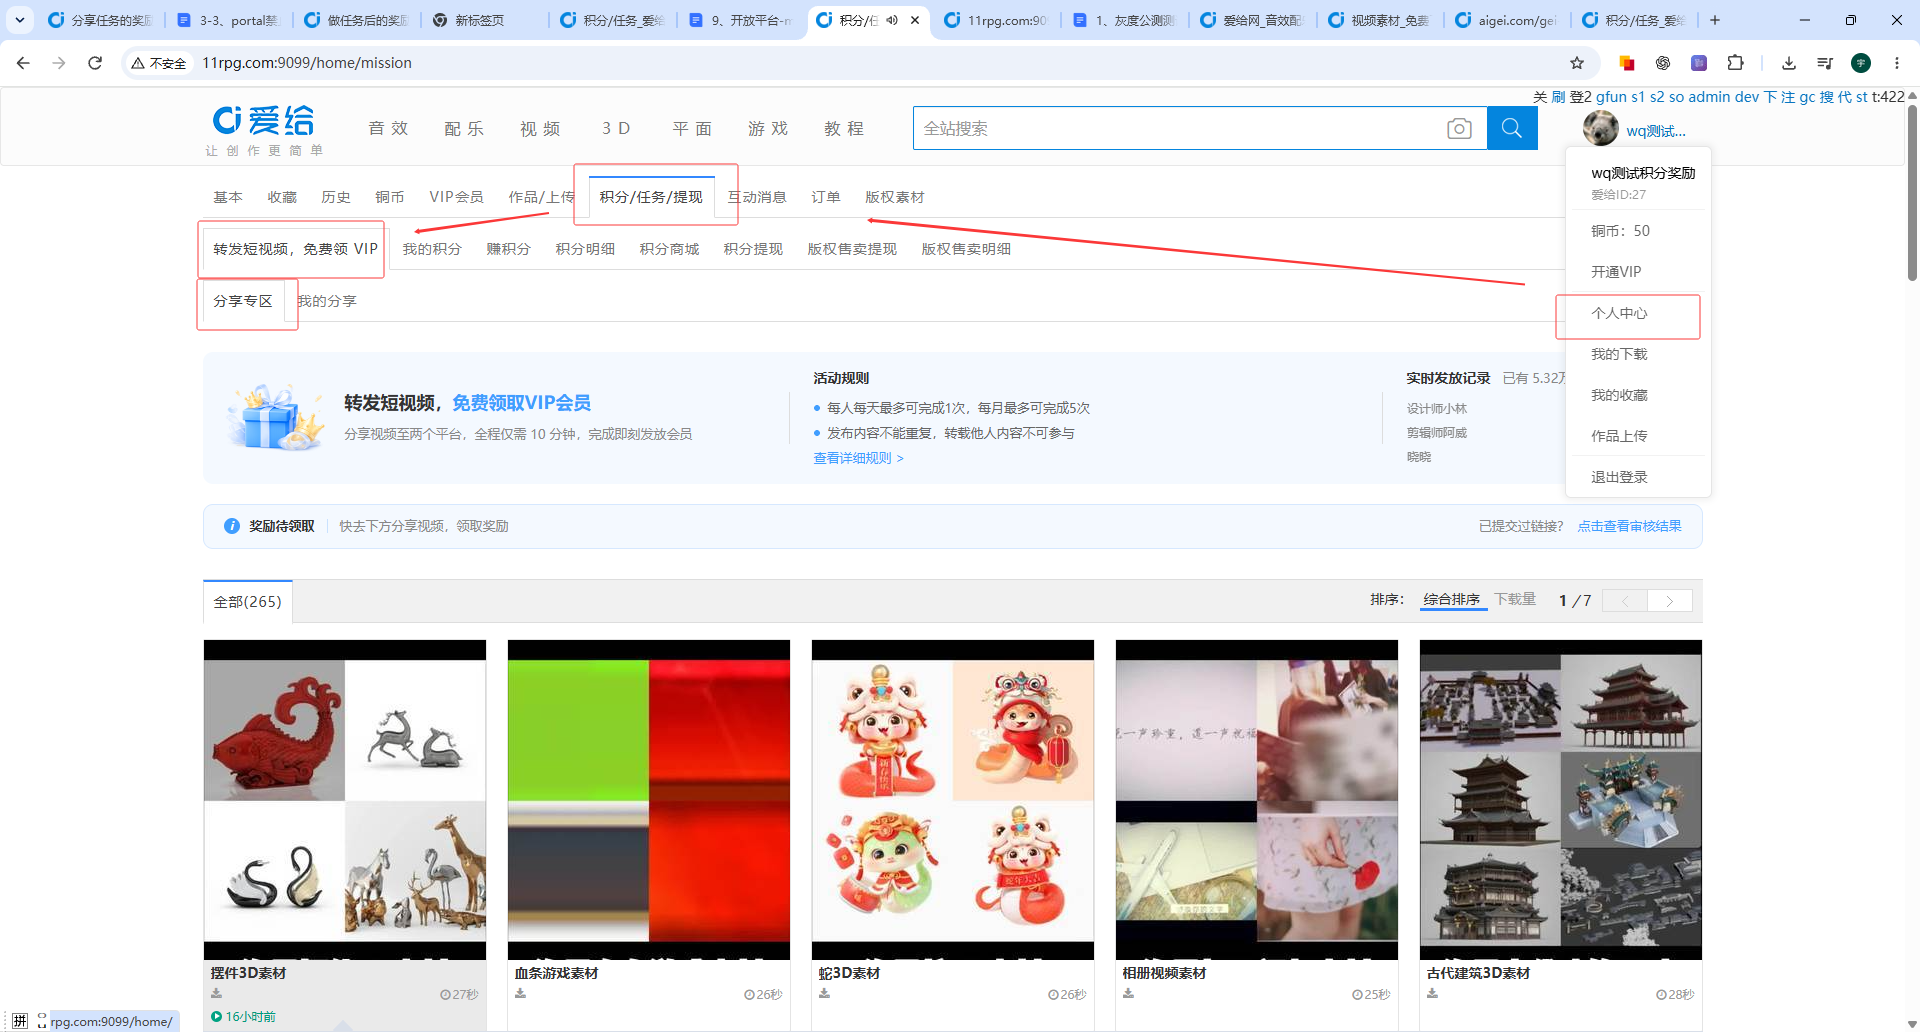Open the Chrome three-dot menu

click(x=1897, y=63)
